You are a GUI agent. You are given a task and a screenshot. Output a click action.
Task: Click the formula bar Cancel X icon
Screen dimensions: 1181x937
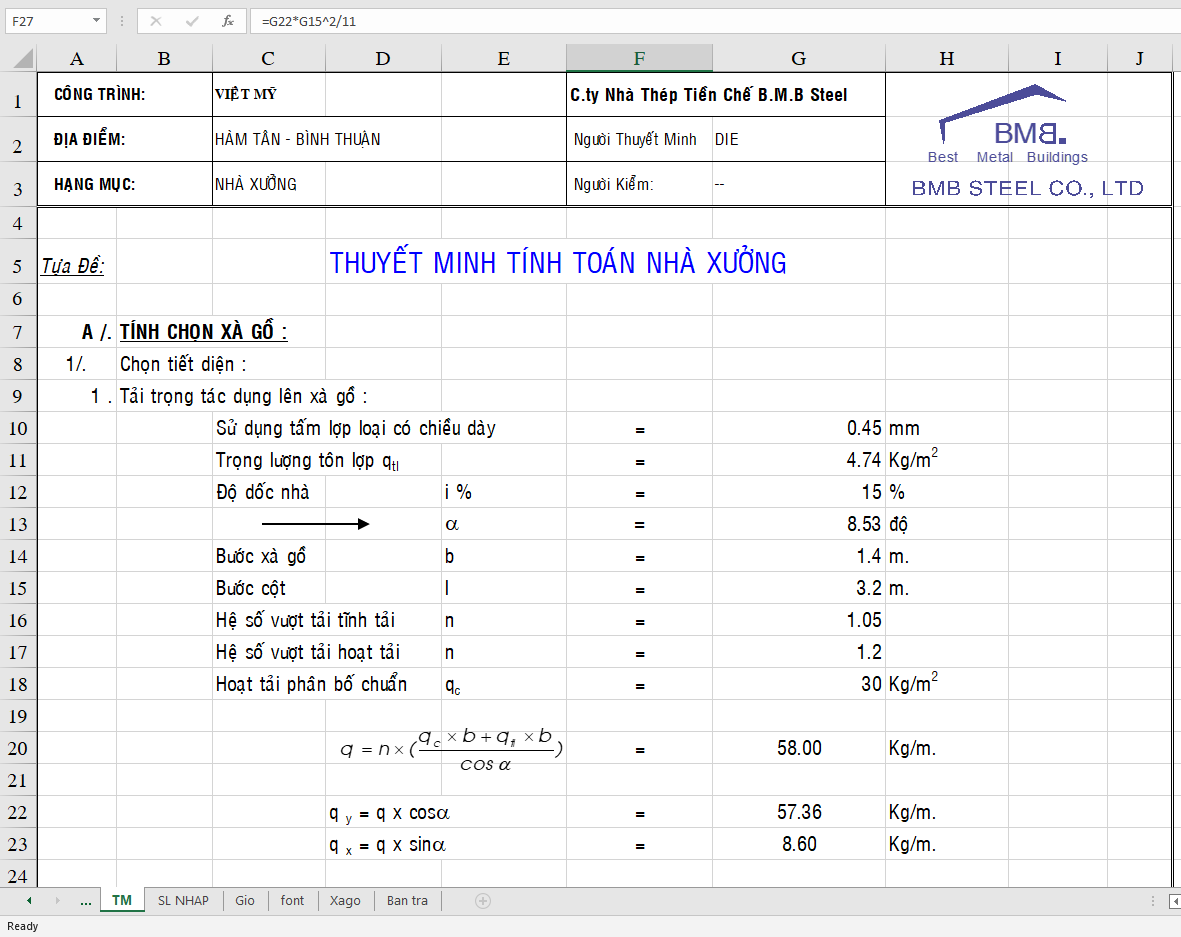click(x=158, y=20)
